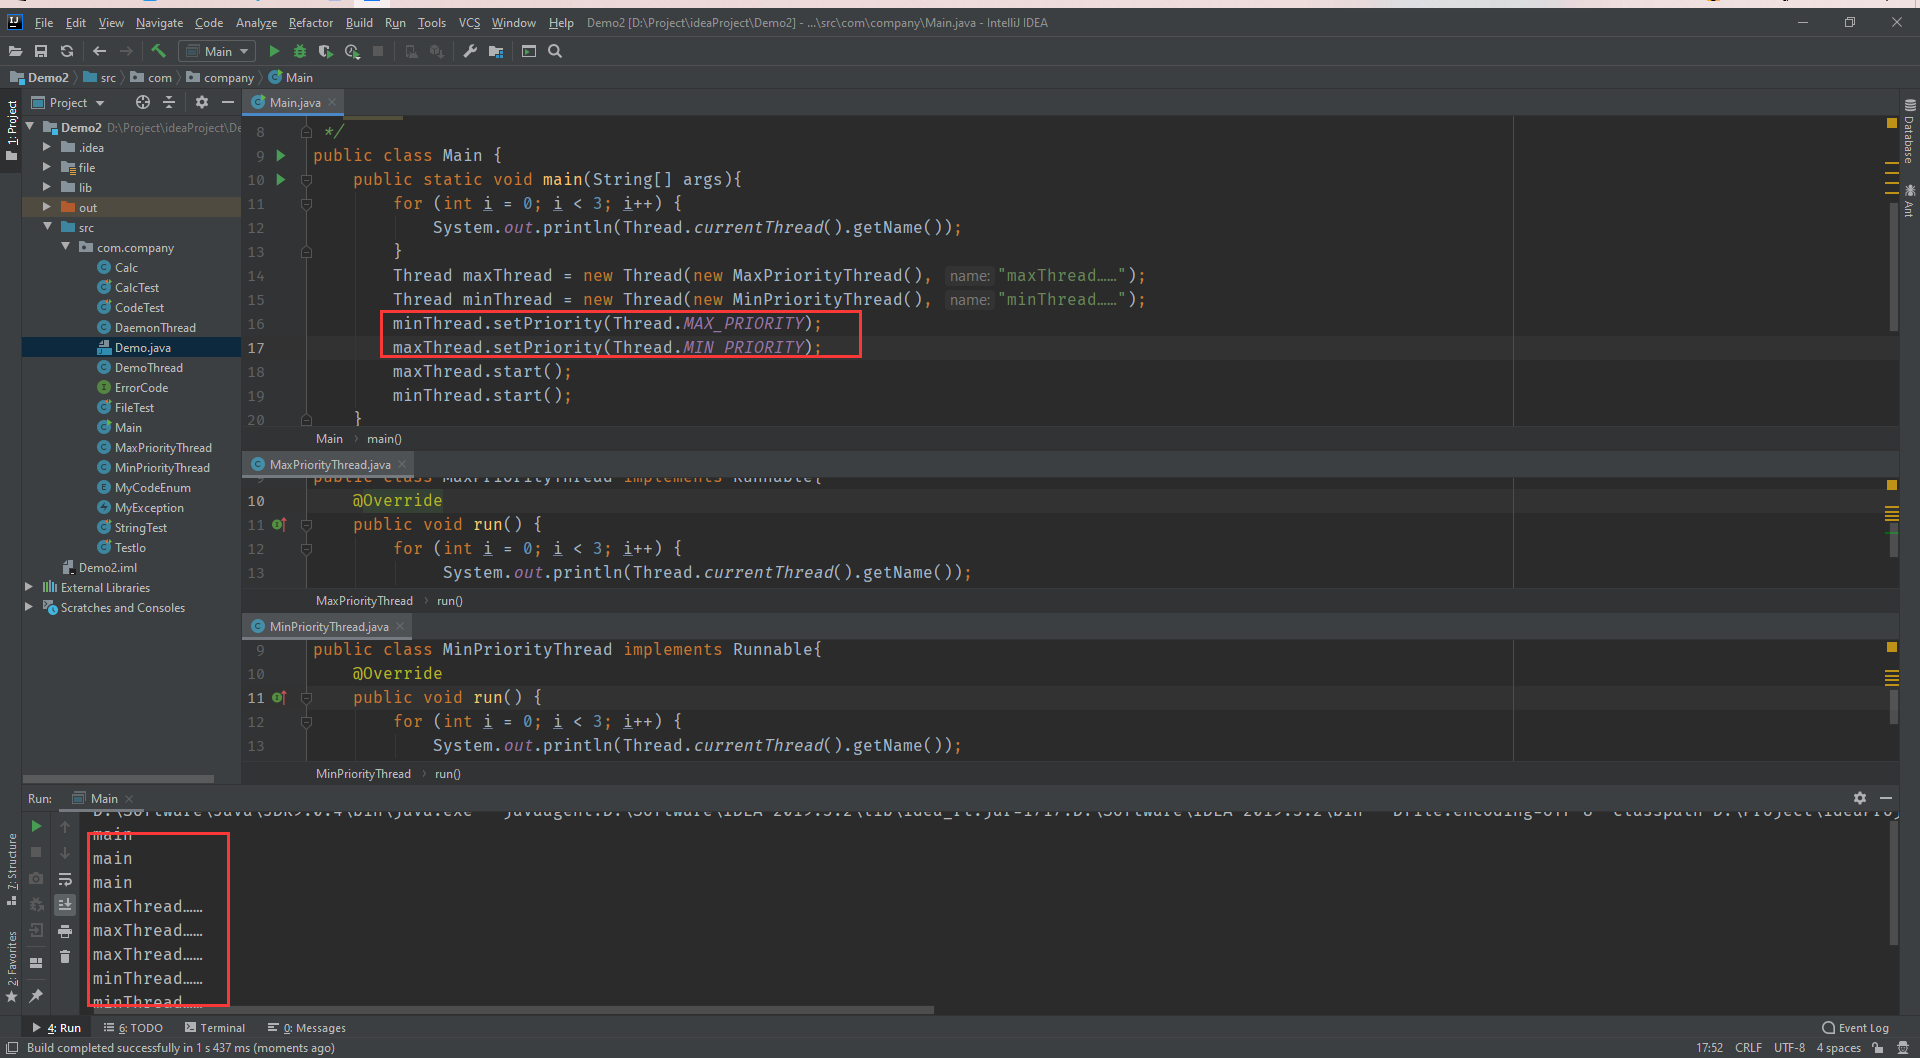Locate the opened file with the Project panel crosshair icon
Screen dimensions: 1920x1058
pyautogui.click(x=143, y=102)
